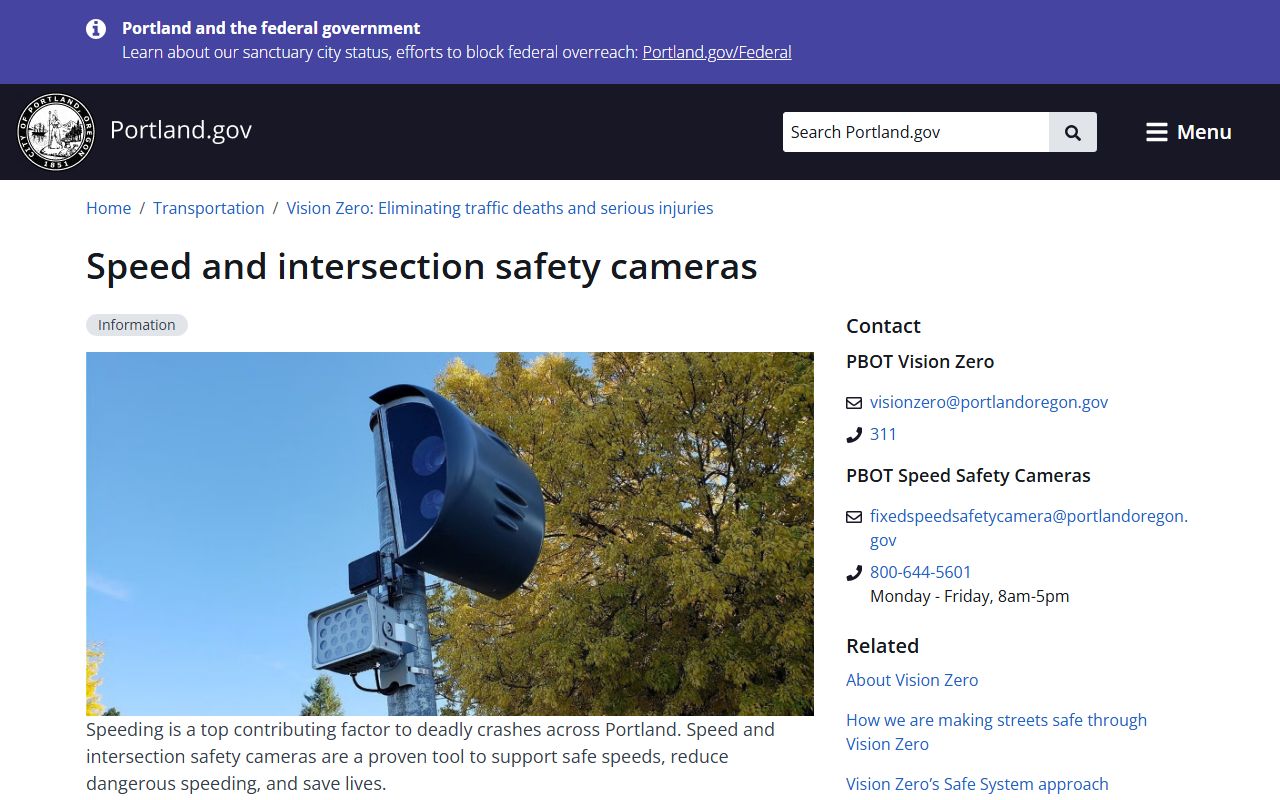Click the info icon in the purple banner

[x=96, y=29]
